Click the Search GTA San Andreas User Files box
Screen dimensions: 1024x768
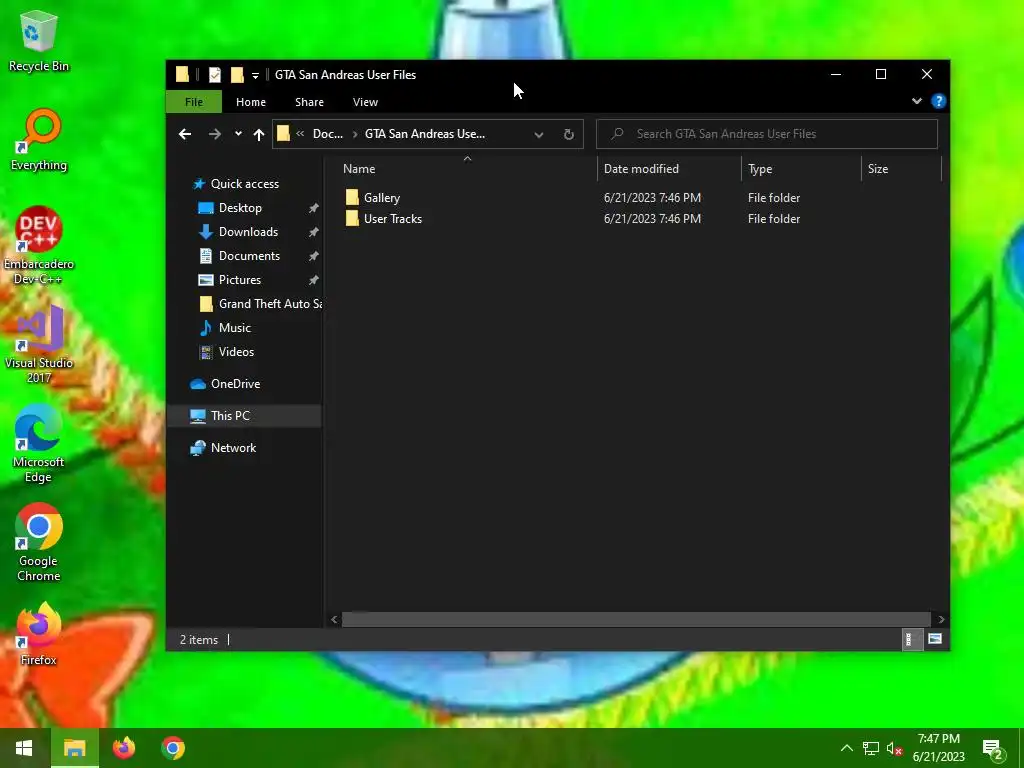(767, 134)
